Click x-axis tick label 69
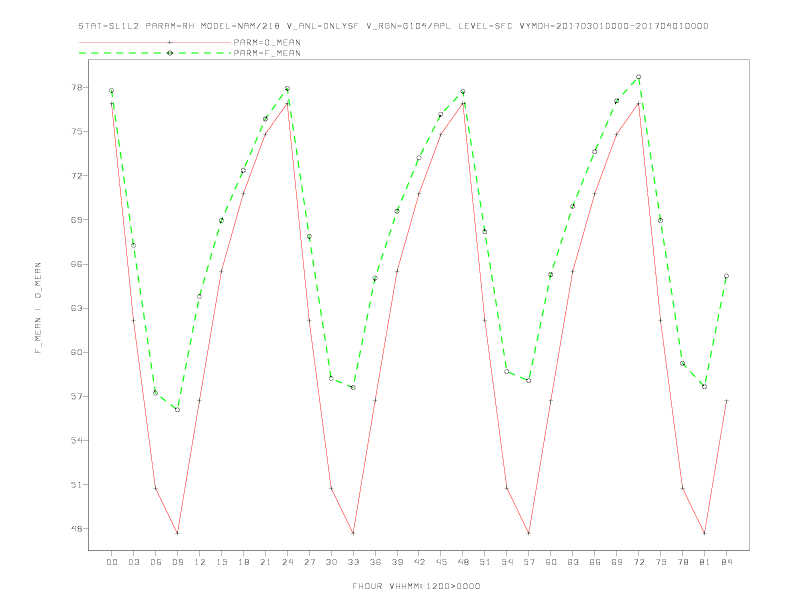792x612 pixels. [x=617, y=562]
